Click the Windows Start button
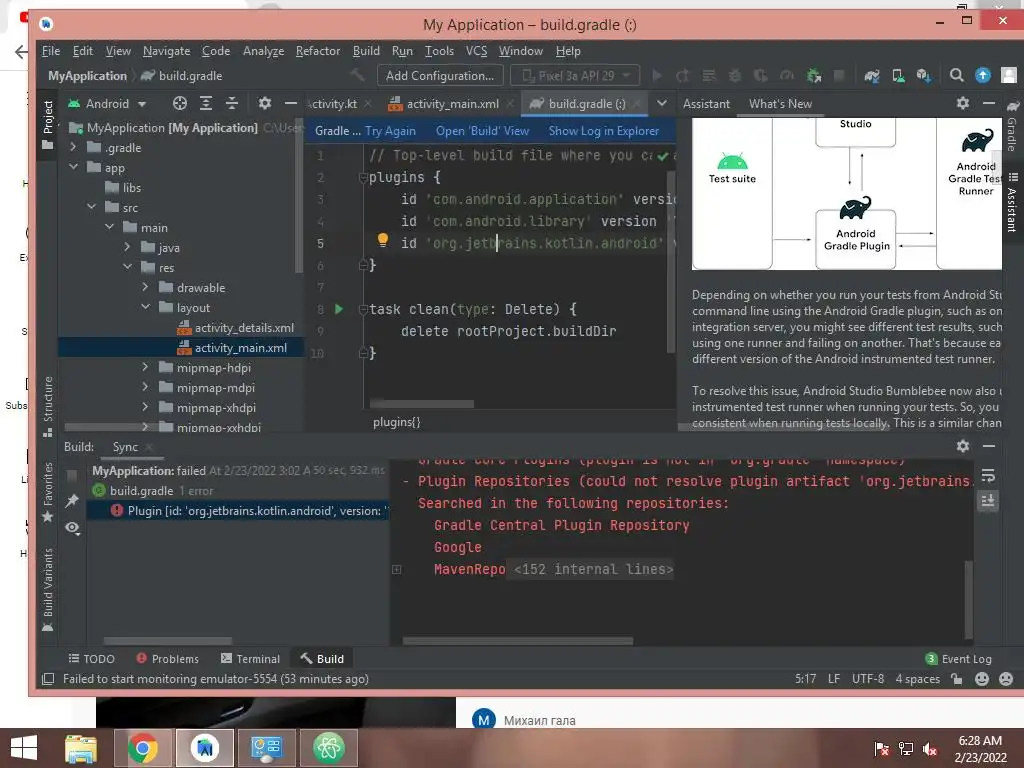The image size is (1024, 768). pos(24,748)
